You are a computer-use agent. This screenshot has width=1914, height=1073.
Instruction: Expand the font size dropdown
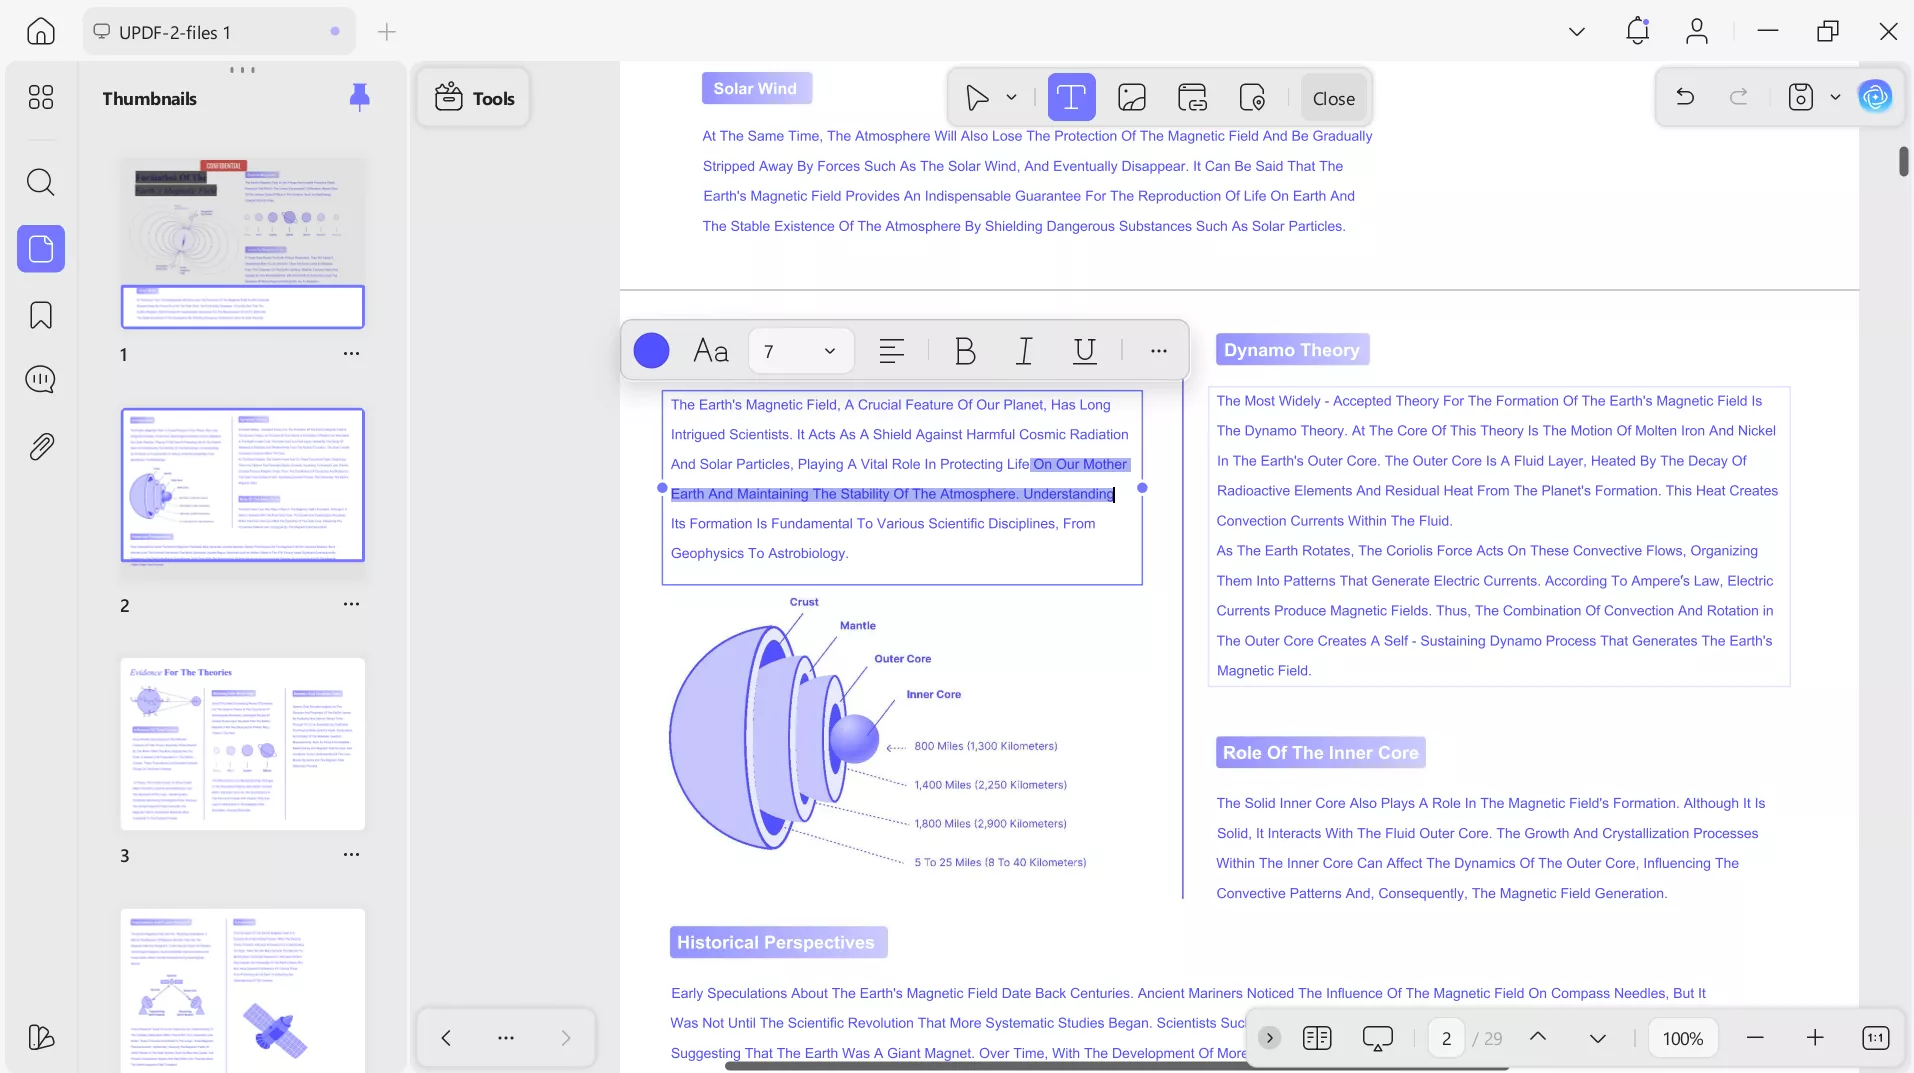pyautogui.click(x=829, y=351)
